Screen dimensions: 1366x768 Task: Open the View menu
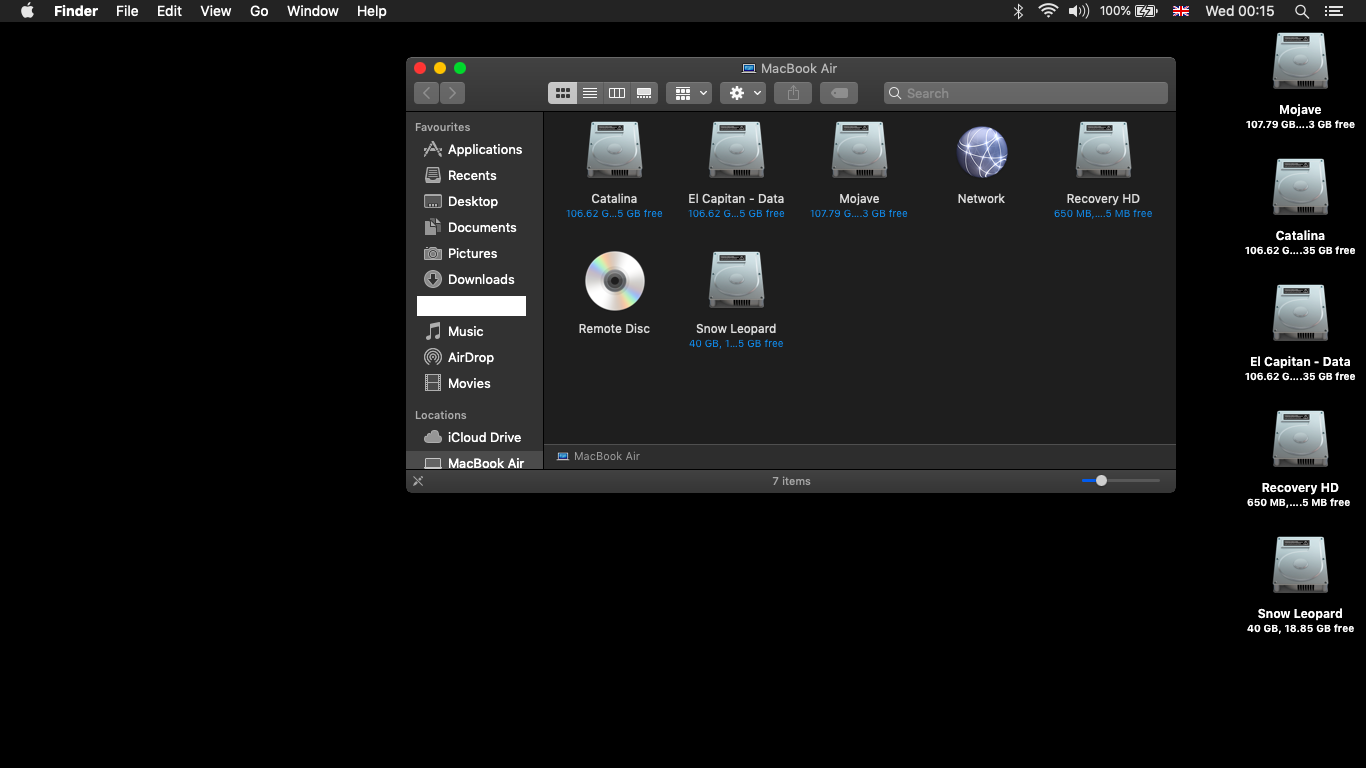[x=215, y=11]
